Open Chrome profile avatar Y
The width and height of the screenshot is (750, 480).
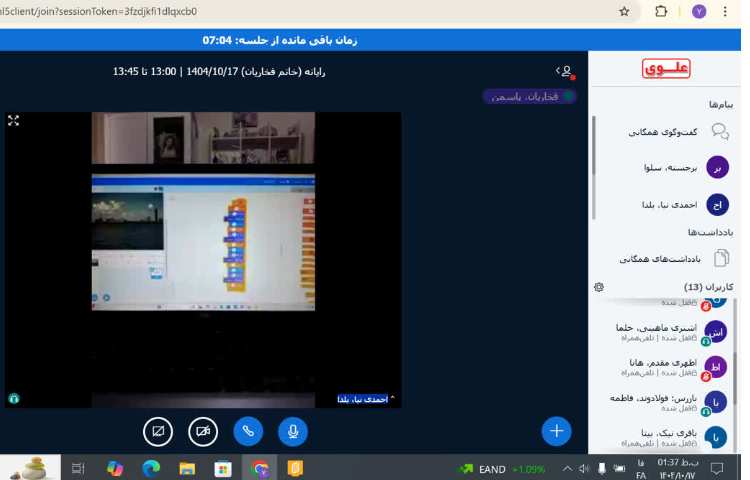699,11
